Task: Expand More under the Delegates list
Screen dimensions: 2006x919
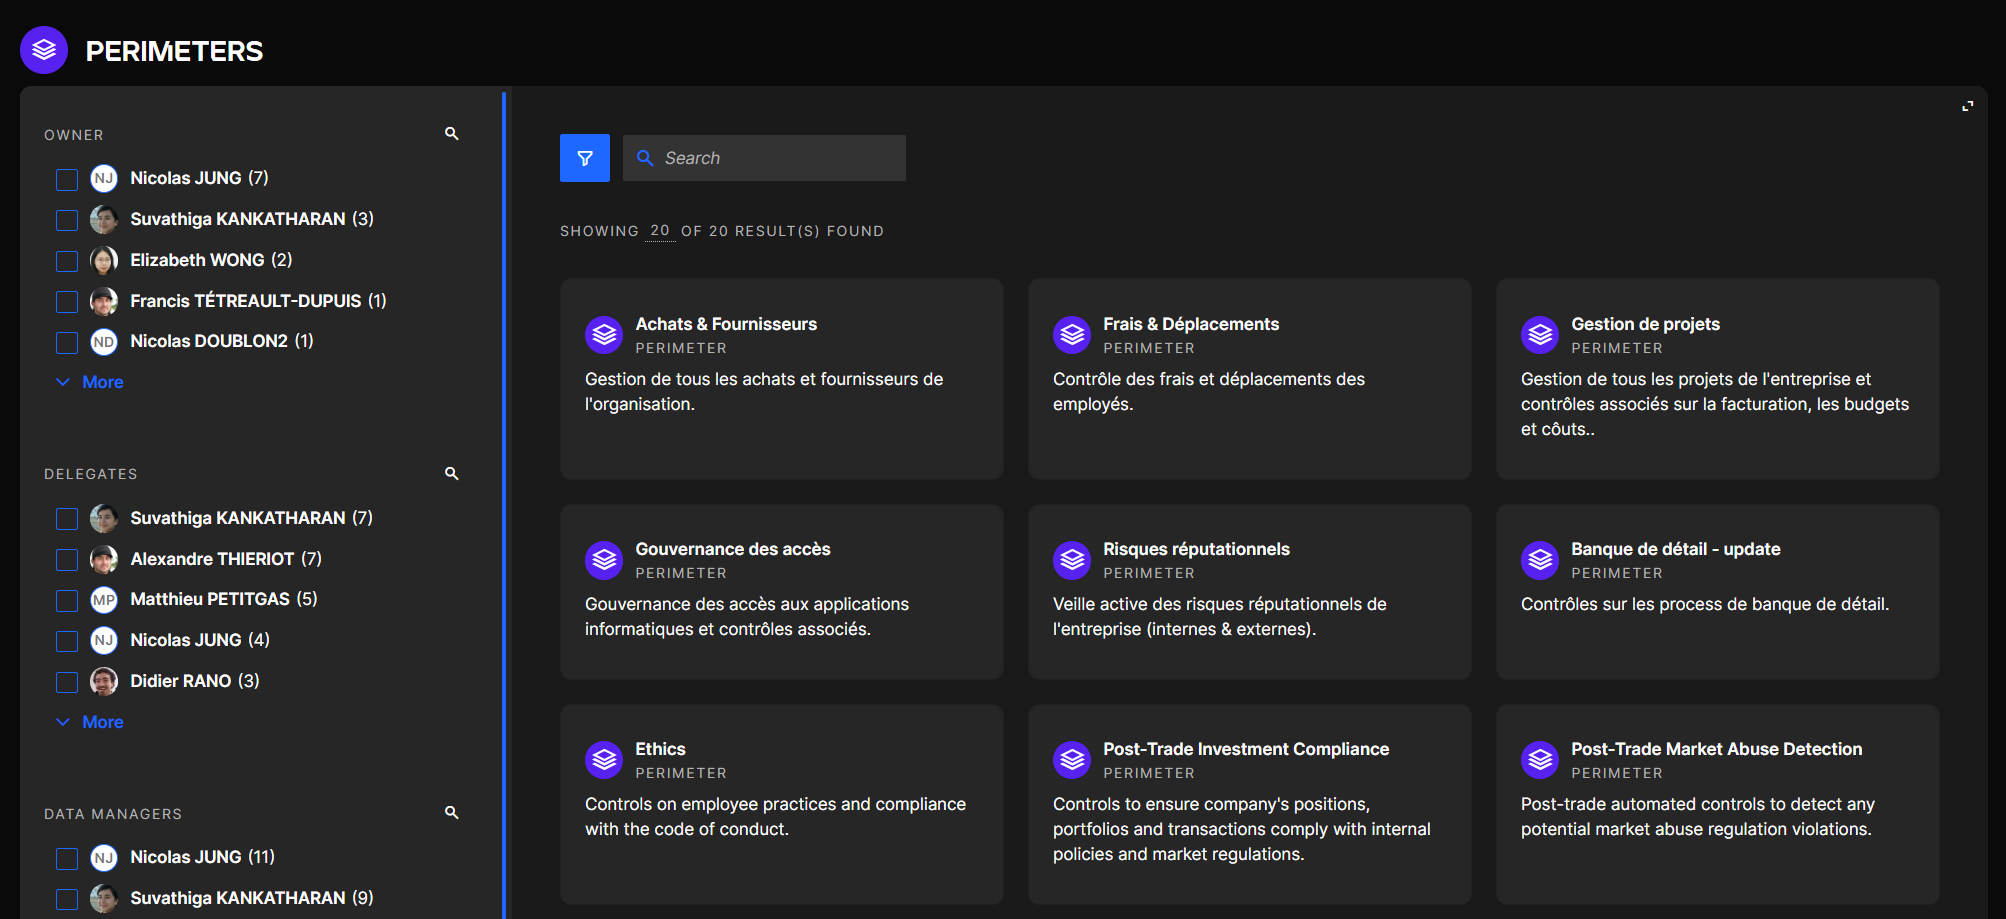Action: click(102, 722)
